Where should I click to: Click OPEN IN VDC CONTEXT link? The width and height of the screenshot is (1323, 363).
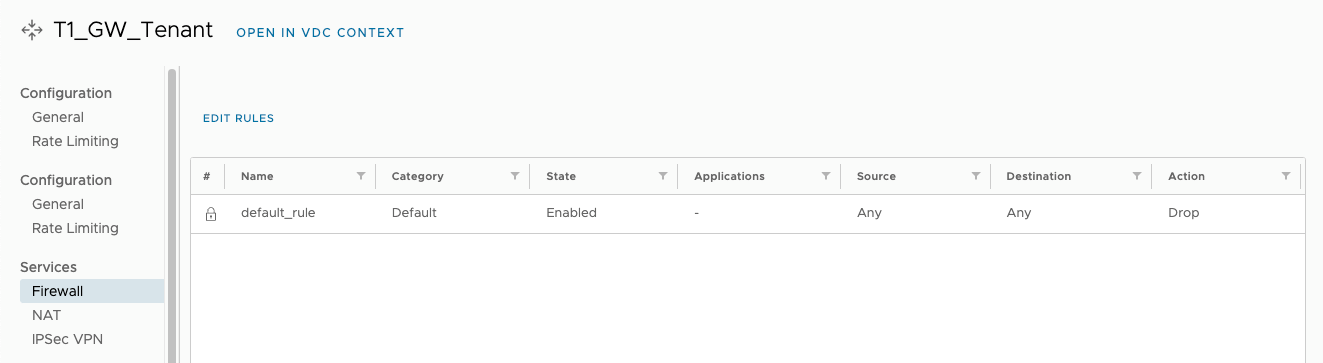(320, 33)
